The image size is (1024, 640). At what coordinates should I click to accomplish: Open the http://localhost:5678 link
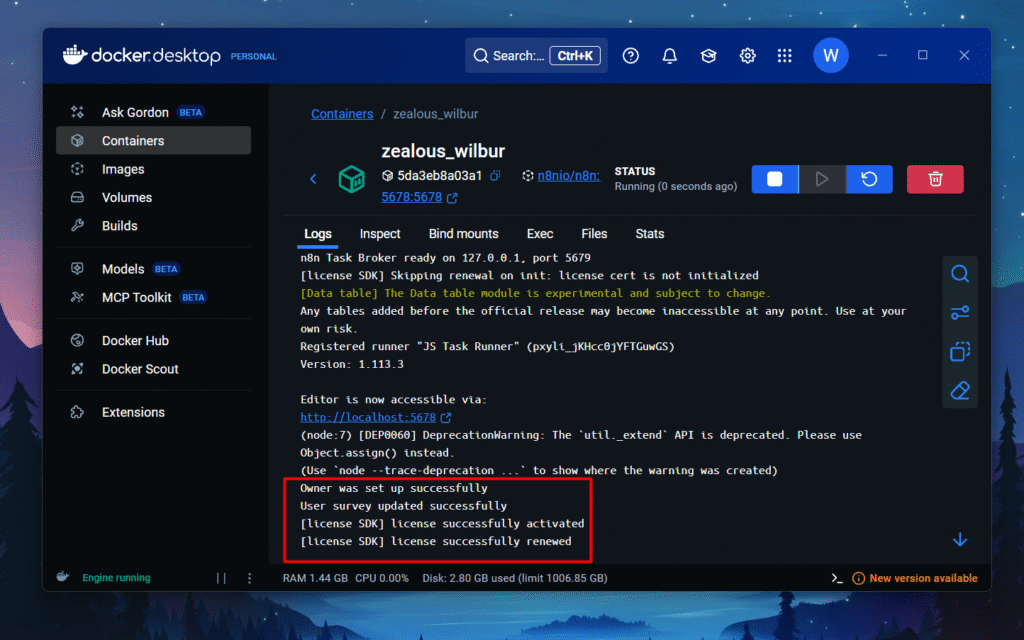coord(368,417)
